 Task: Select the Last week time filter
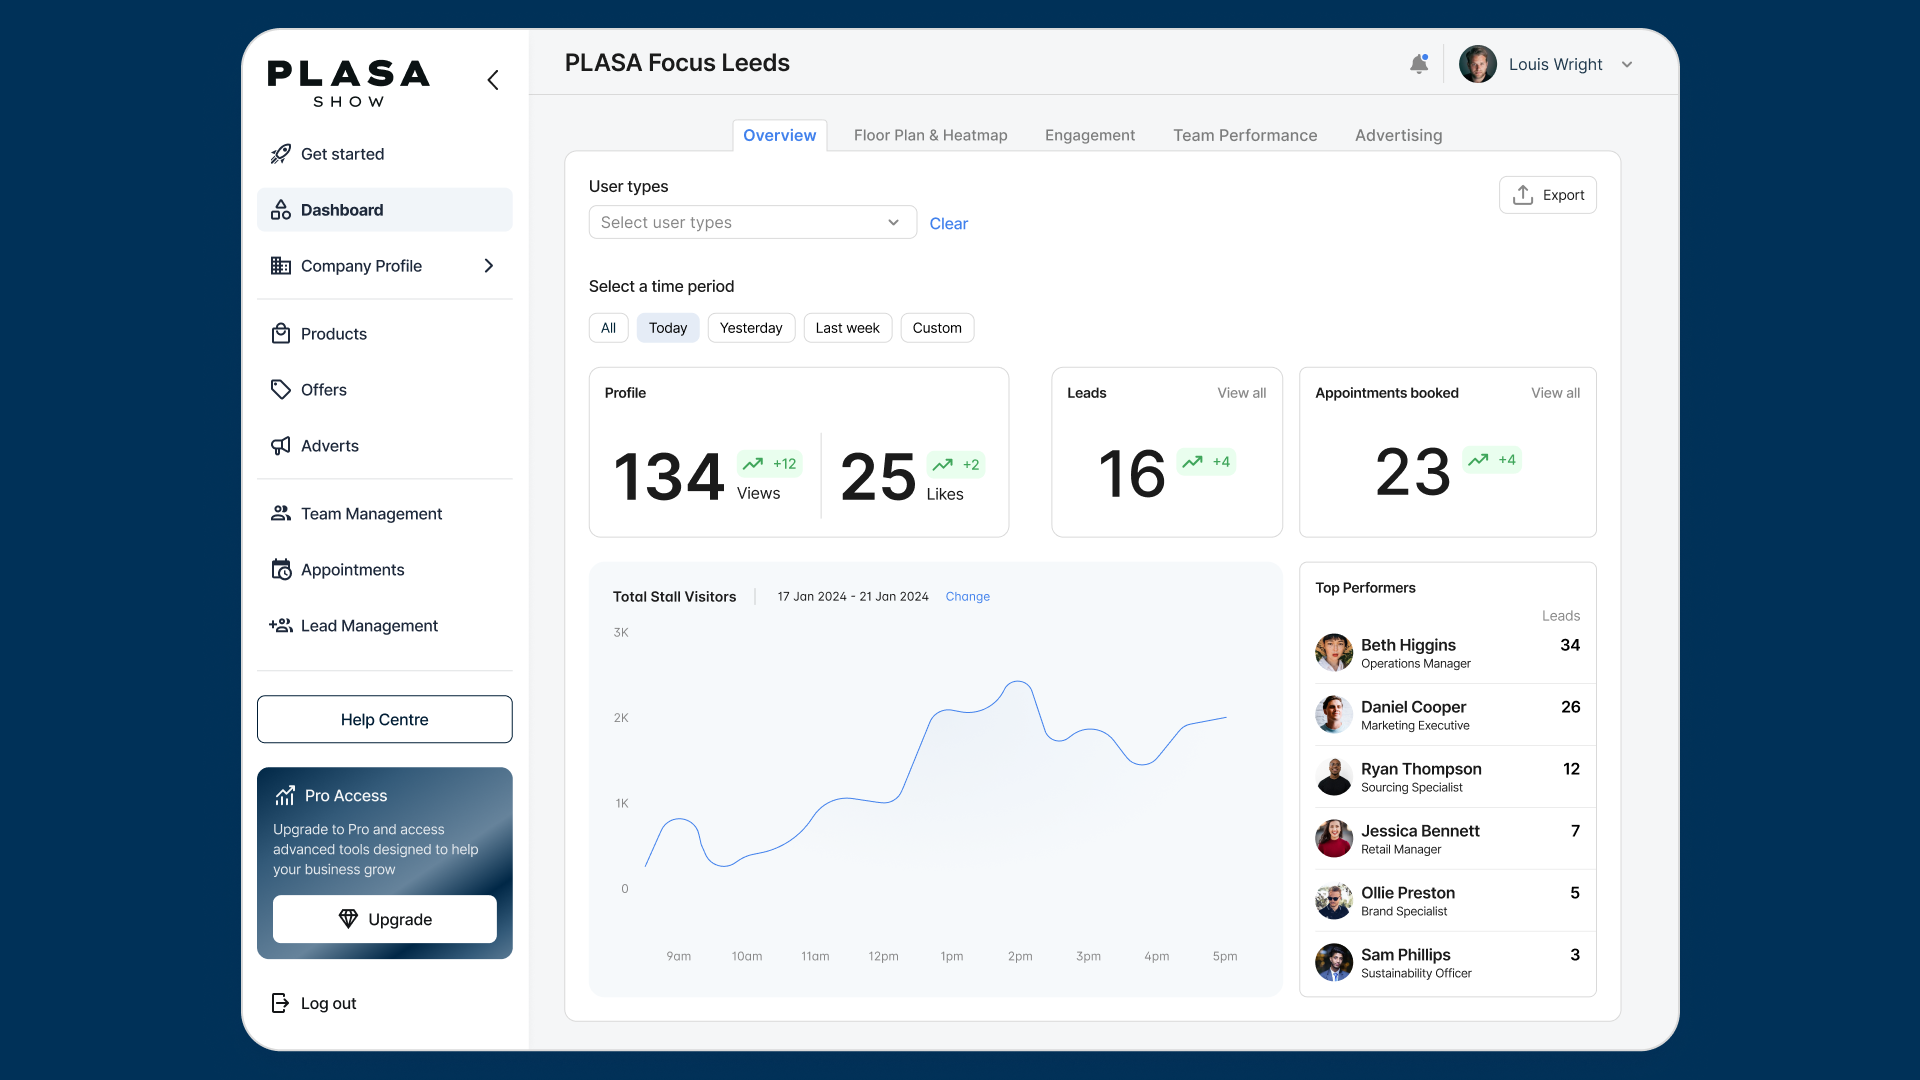point(847,328)
